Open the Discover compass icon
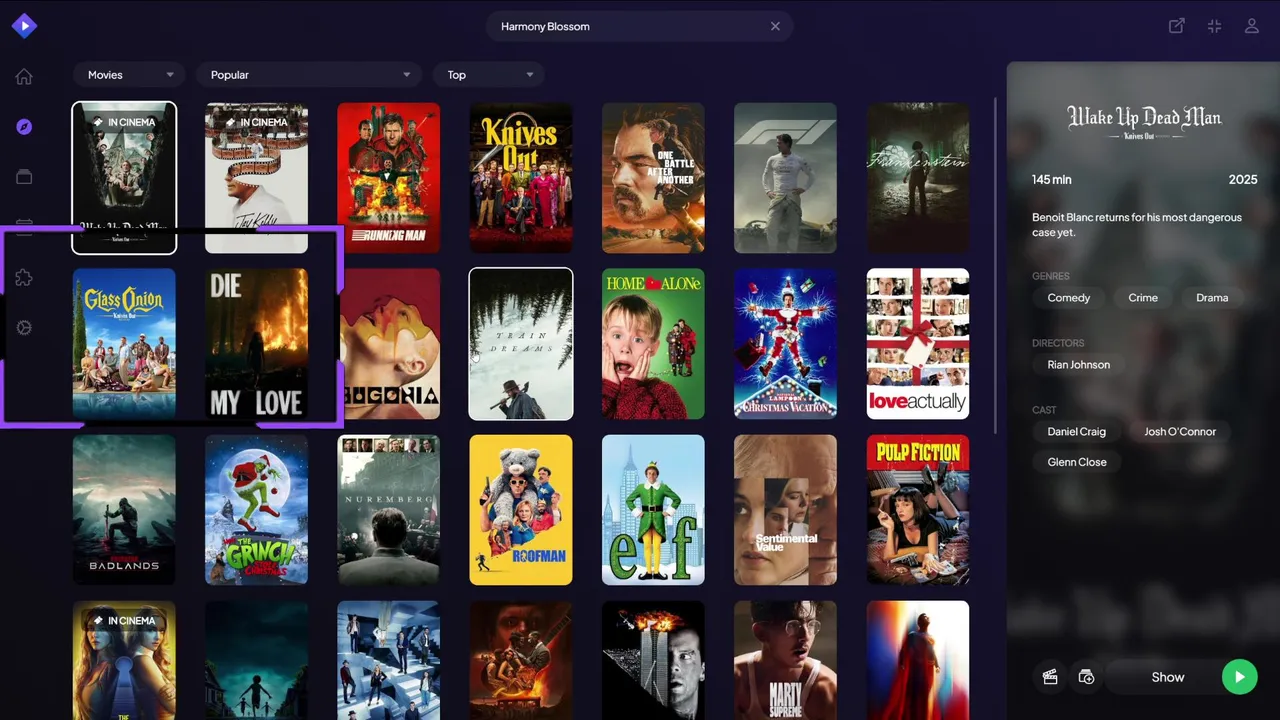The width and height of the screenshot is (1280, 720). point(24,127)
